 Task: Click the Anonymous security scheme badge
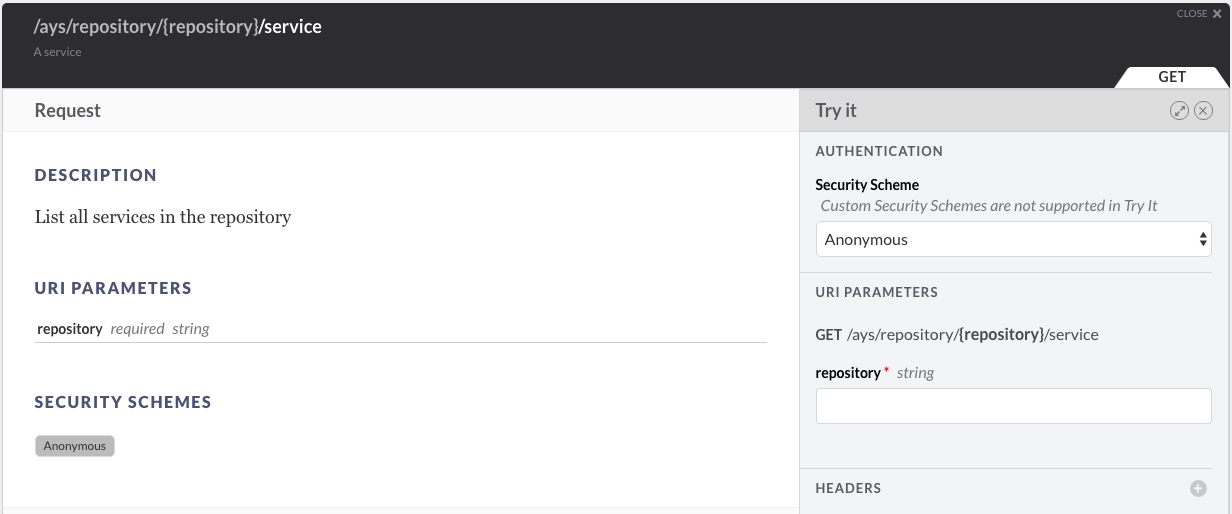75,446
